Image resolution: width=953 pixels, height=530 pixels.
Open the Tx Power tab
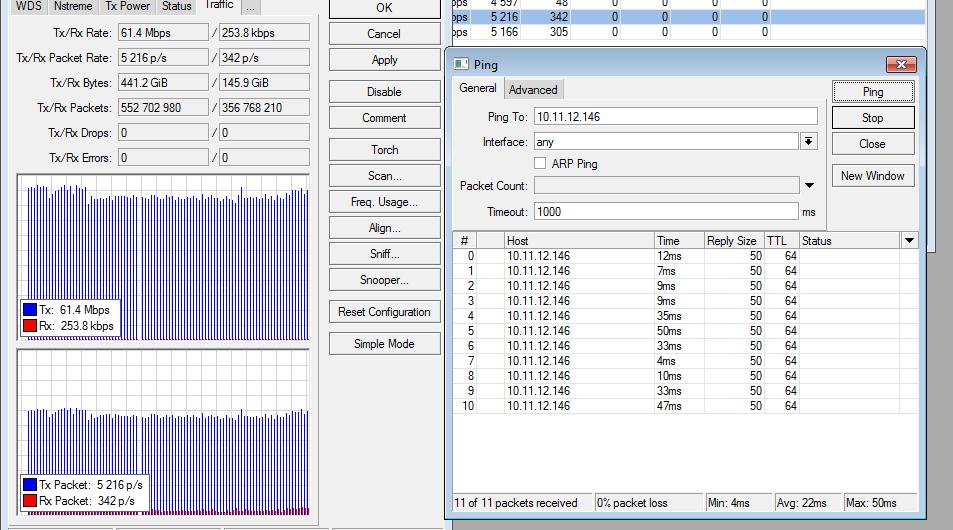[x=127, y=6]
